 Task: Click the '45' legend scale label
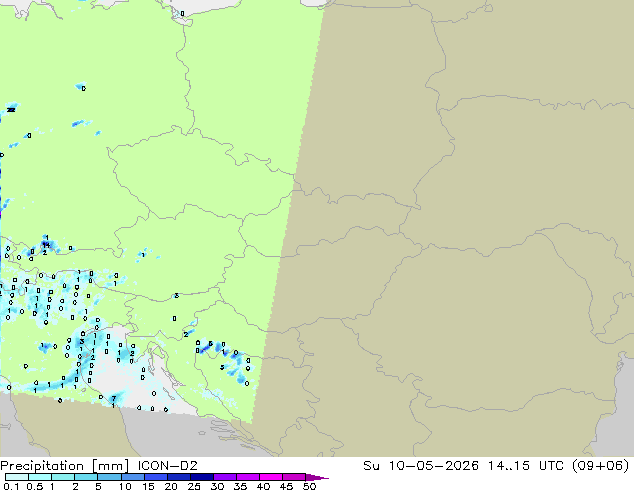286,486
